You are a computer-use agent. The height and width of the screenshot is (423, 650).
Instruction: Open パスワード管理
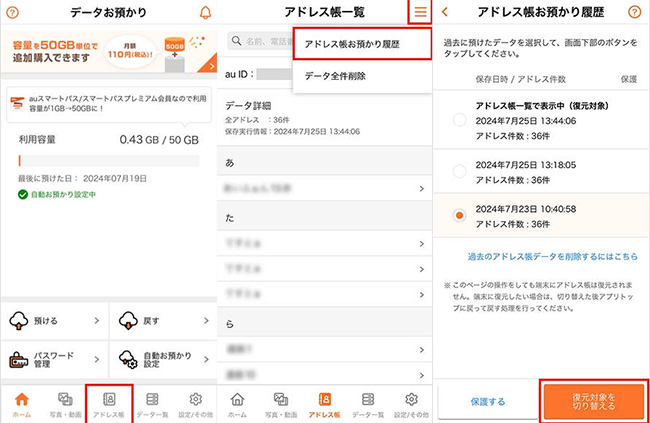[x=55, y=360]
